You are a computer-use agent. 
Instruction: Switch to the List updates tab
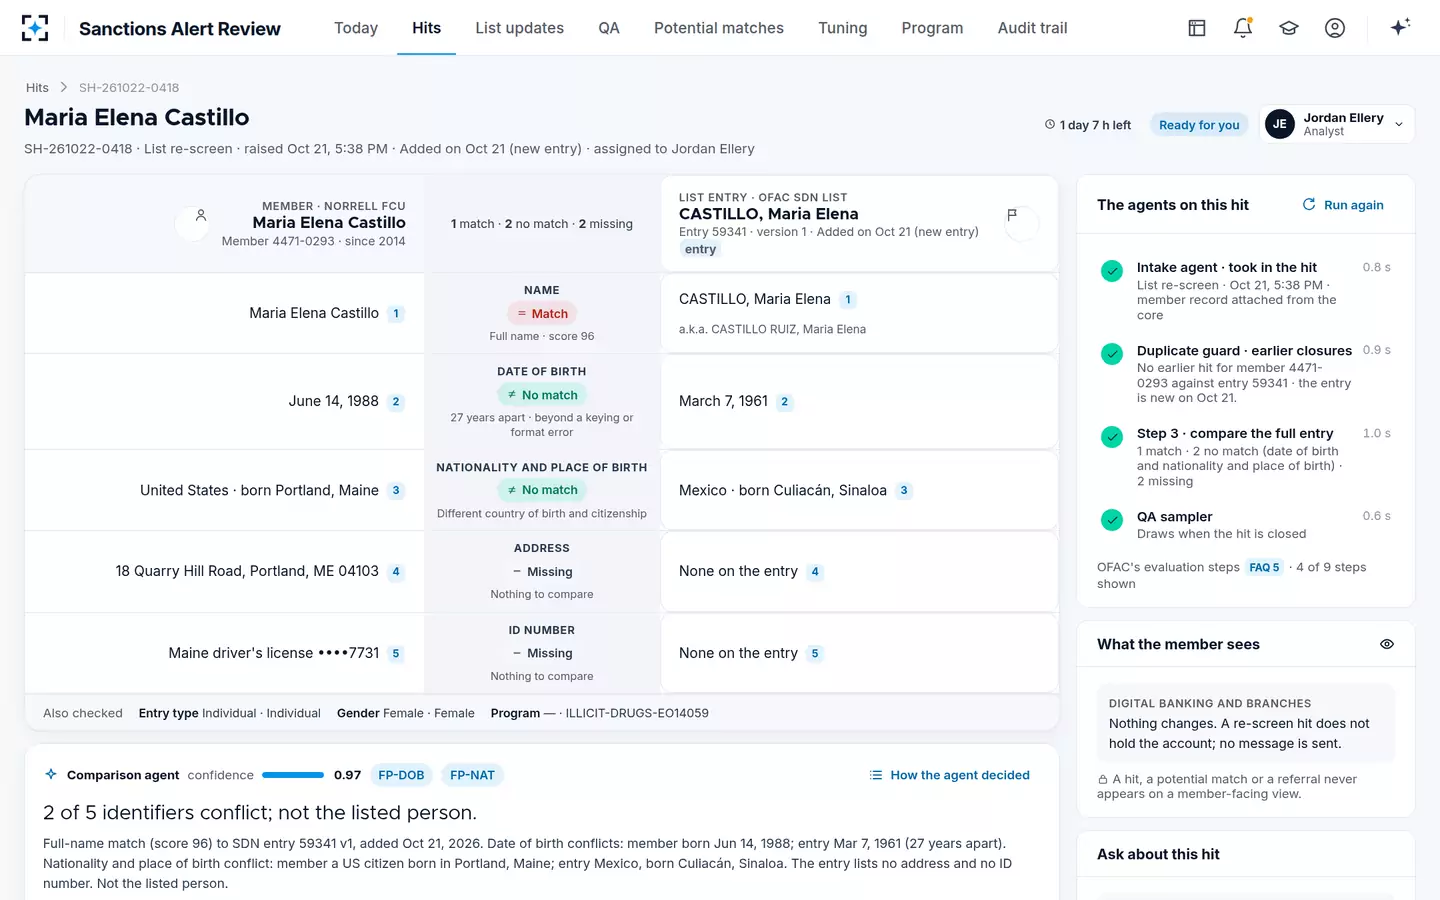(x=520, y=28)
